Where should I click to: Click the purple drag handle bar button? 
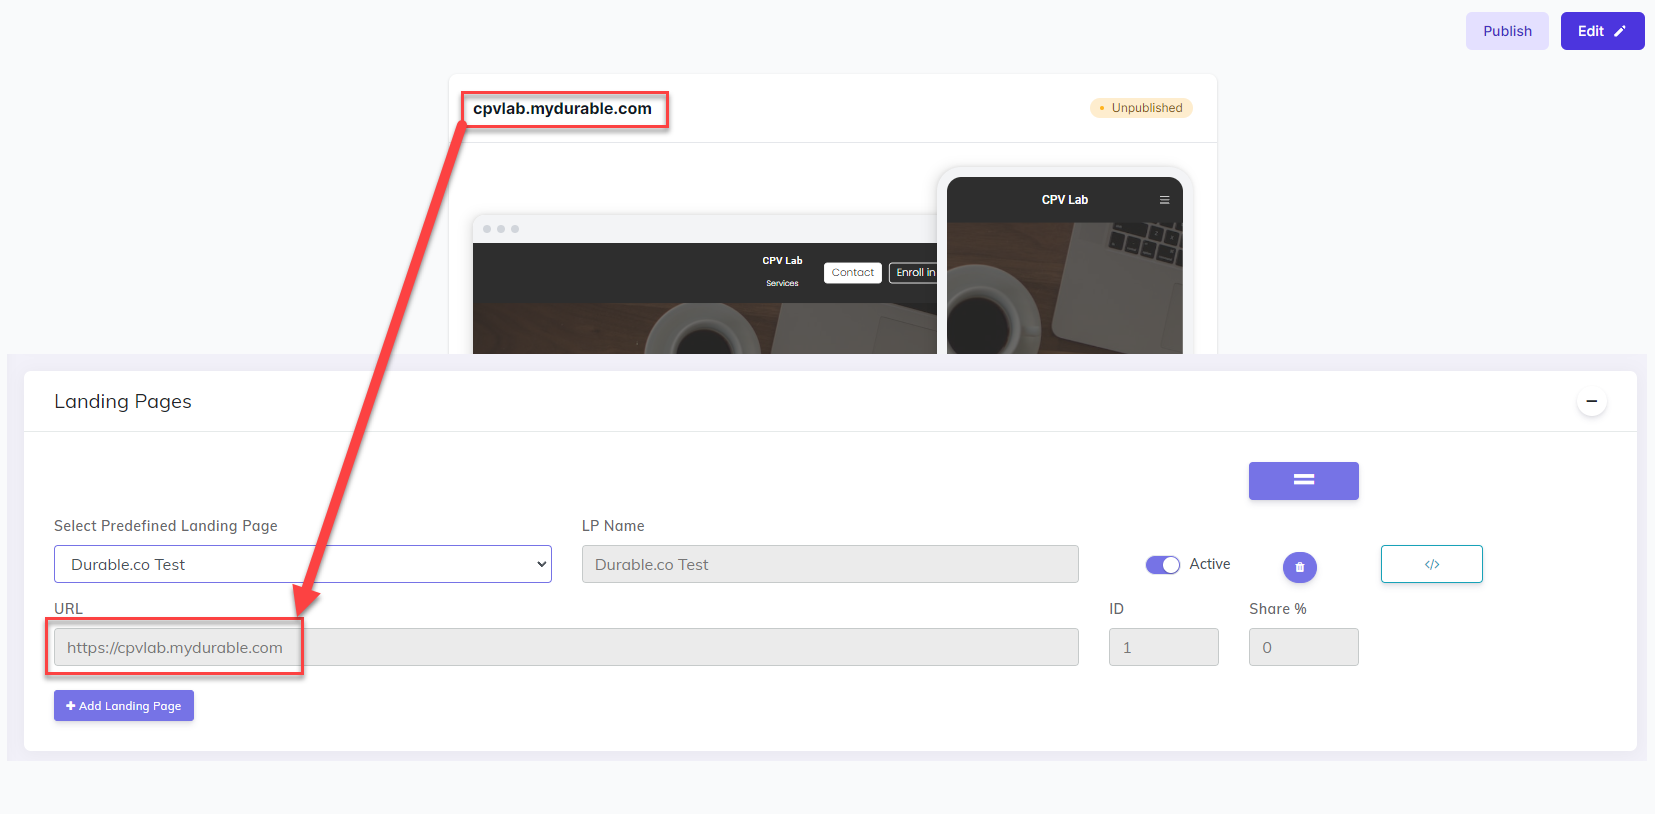[x=1304, y=480]
